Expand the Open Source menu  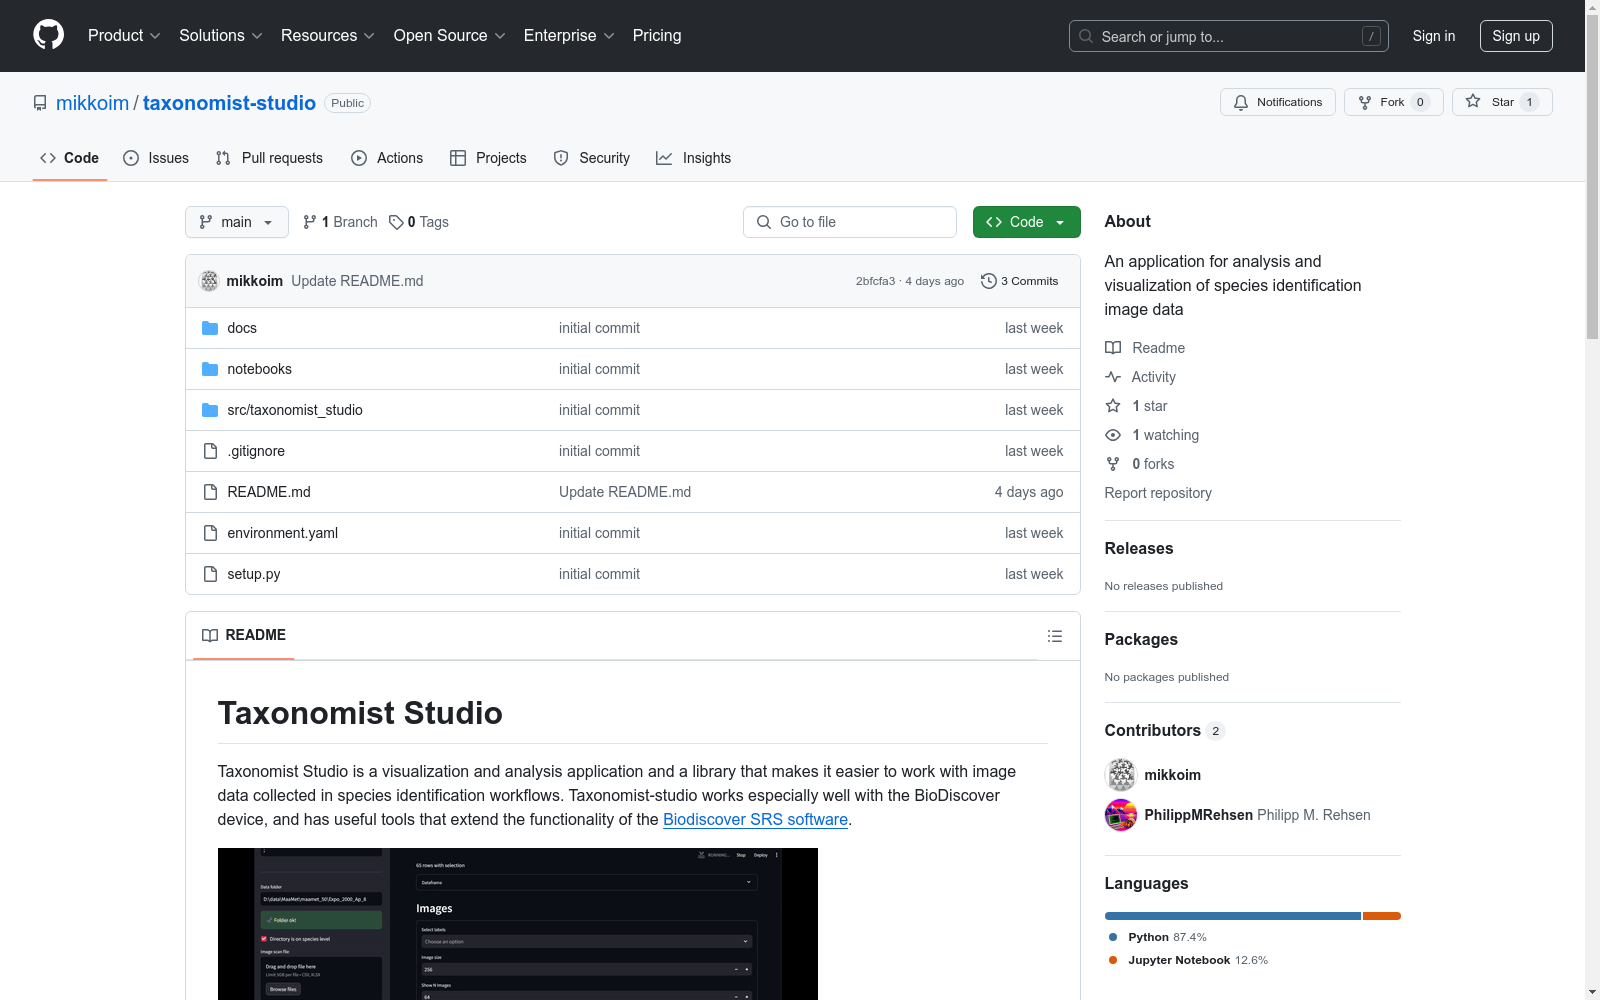(x=450, y=35)
